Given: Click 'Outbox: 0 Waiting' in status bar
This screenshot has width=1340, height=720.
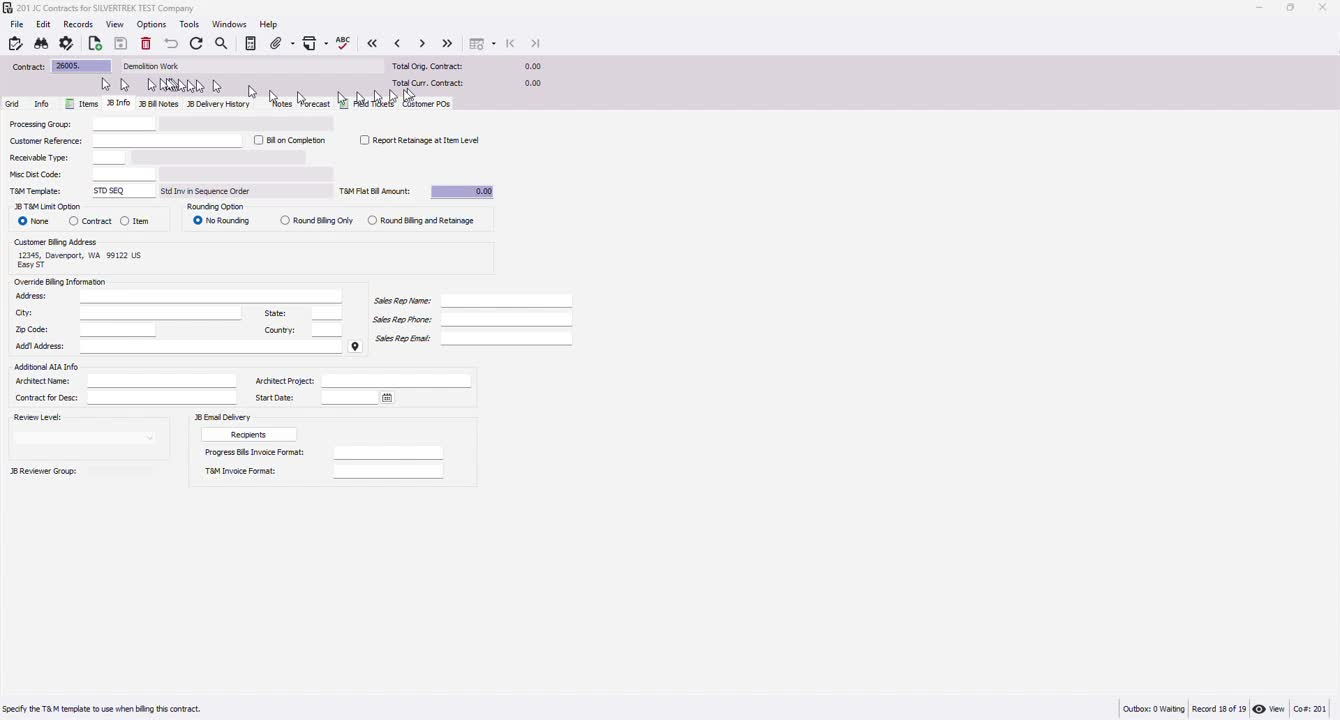Looking at the screenshot, I should [x=1153, y=709].
